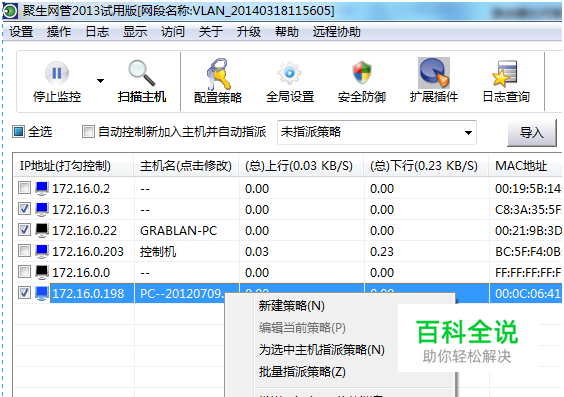Sort by (总)上行 upload column header
564x397 pixels.
[301, 166]
